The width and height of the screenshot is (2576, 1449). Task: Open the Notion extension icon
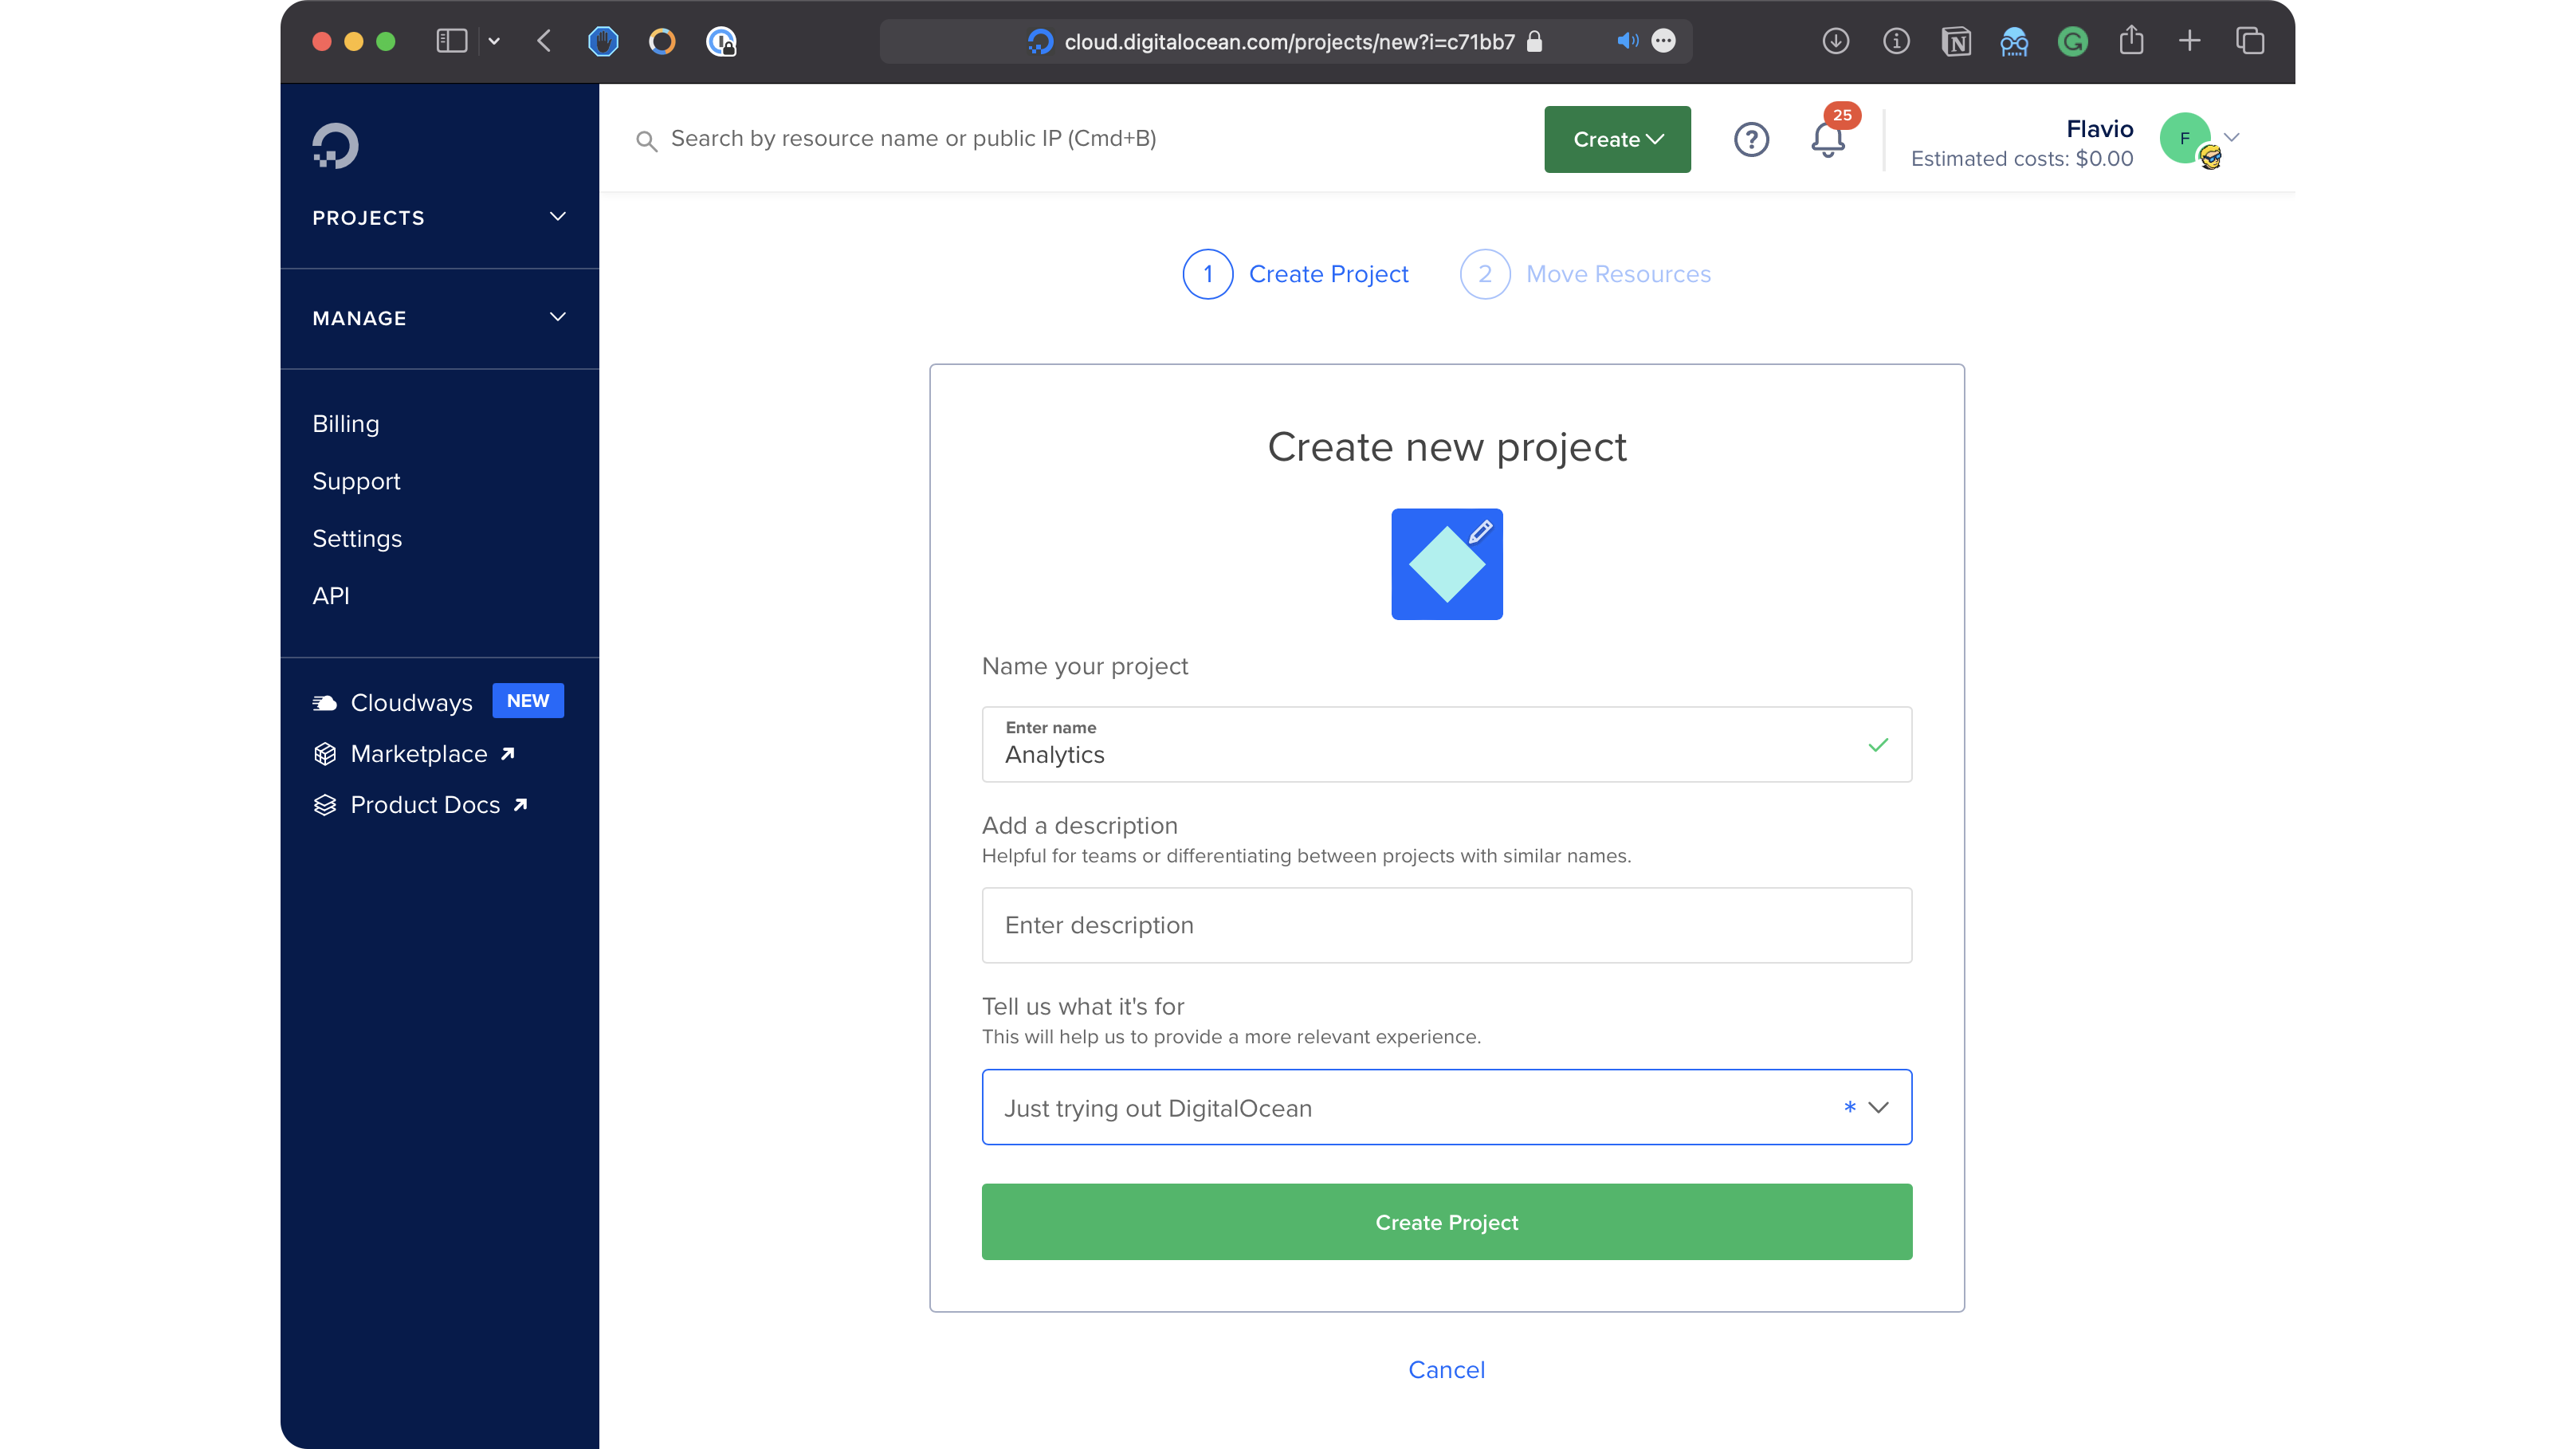click(1955, 42)
